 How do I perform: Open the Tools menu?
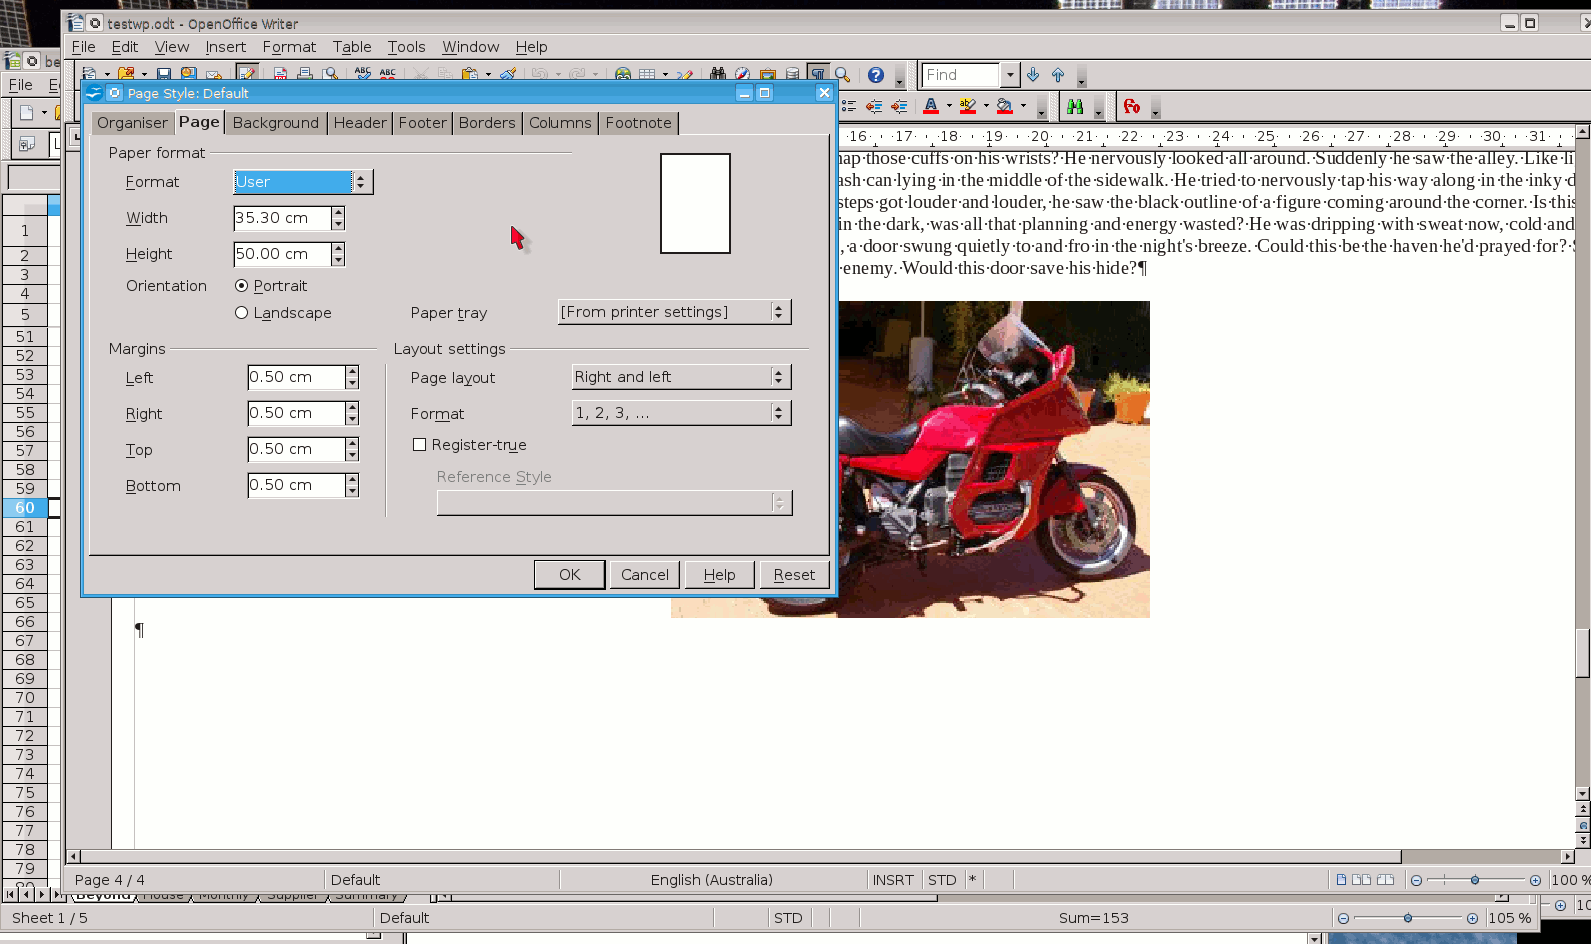(406, 47)
